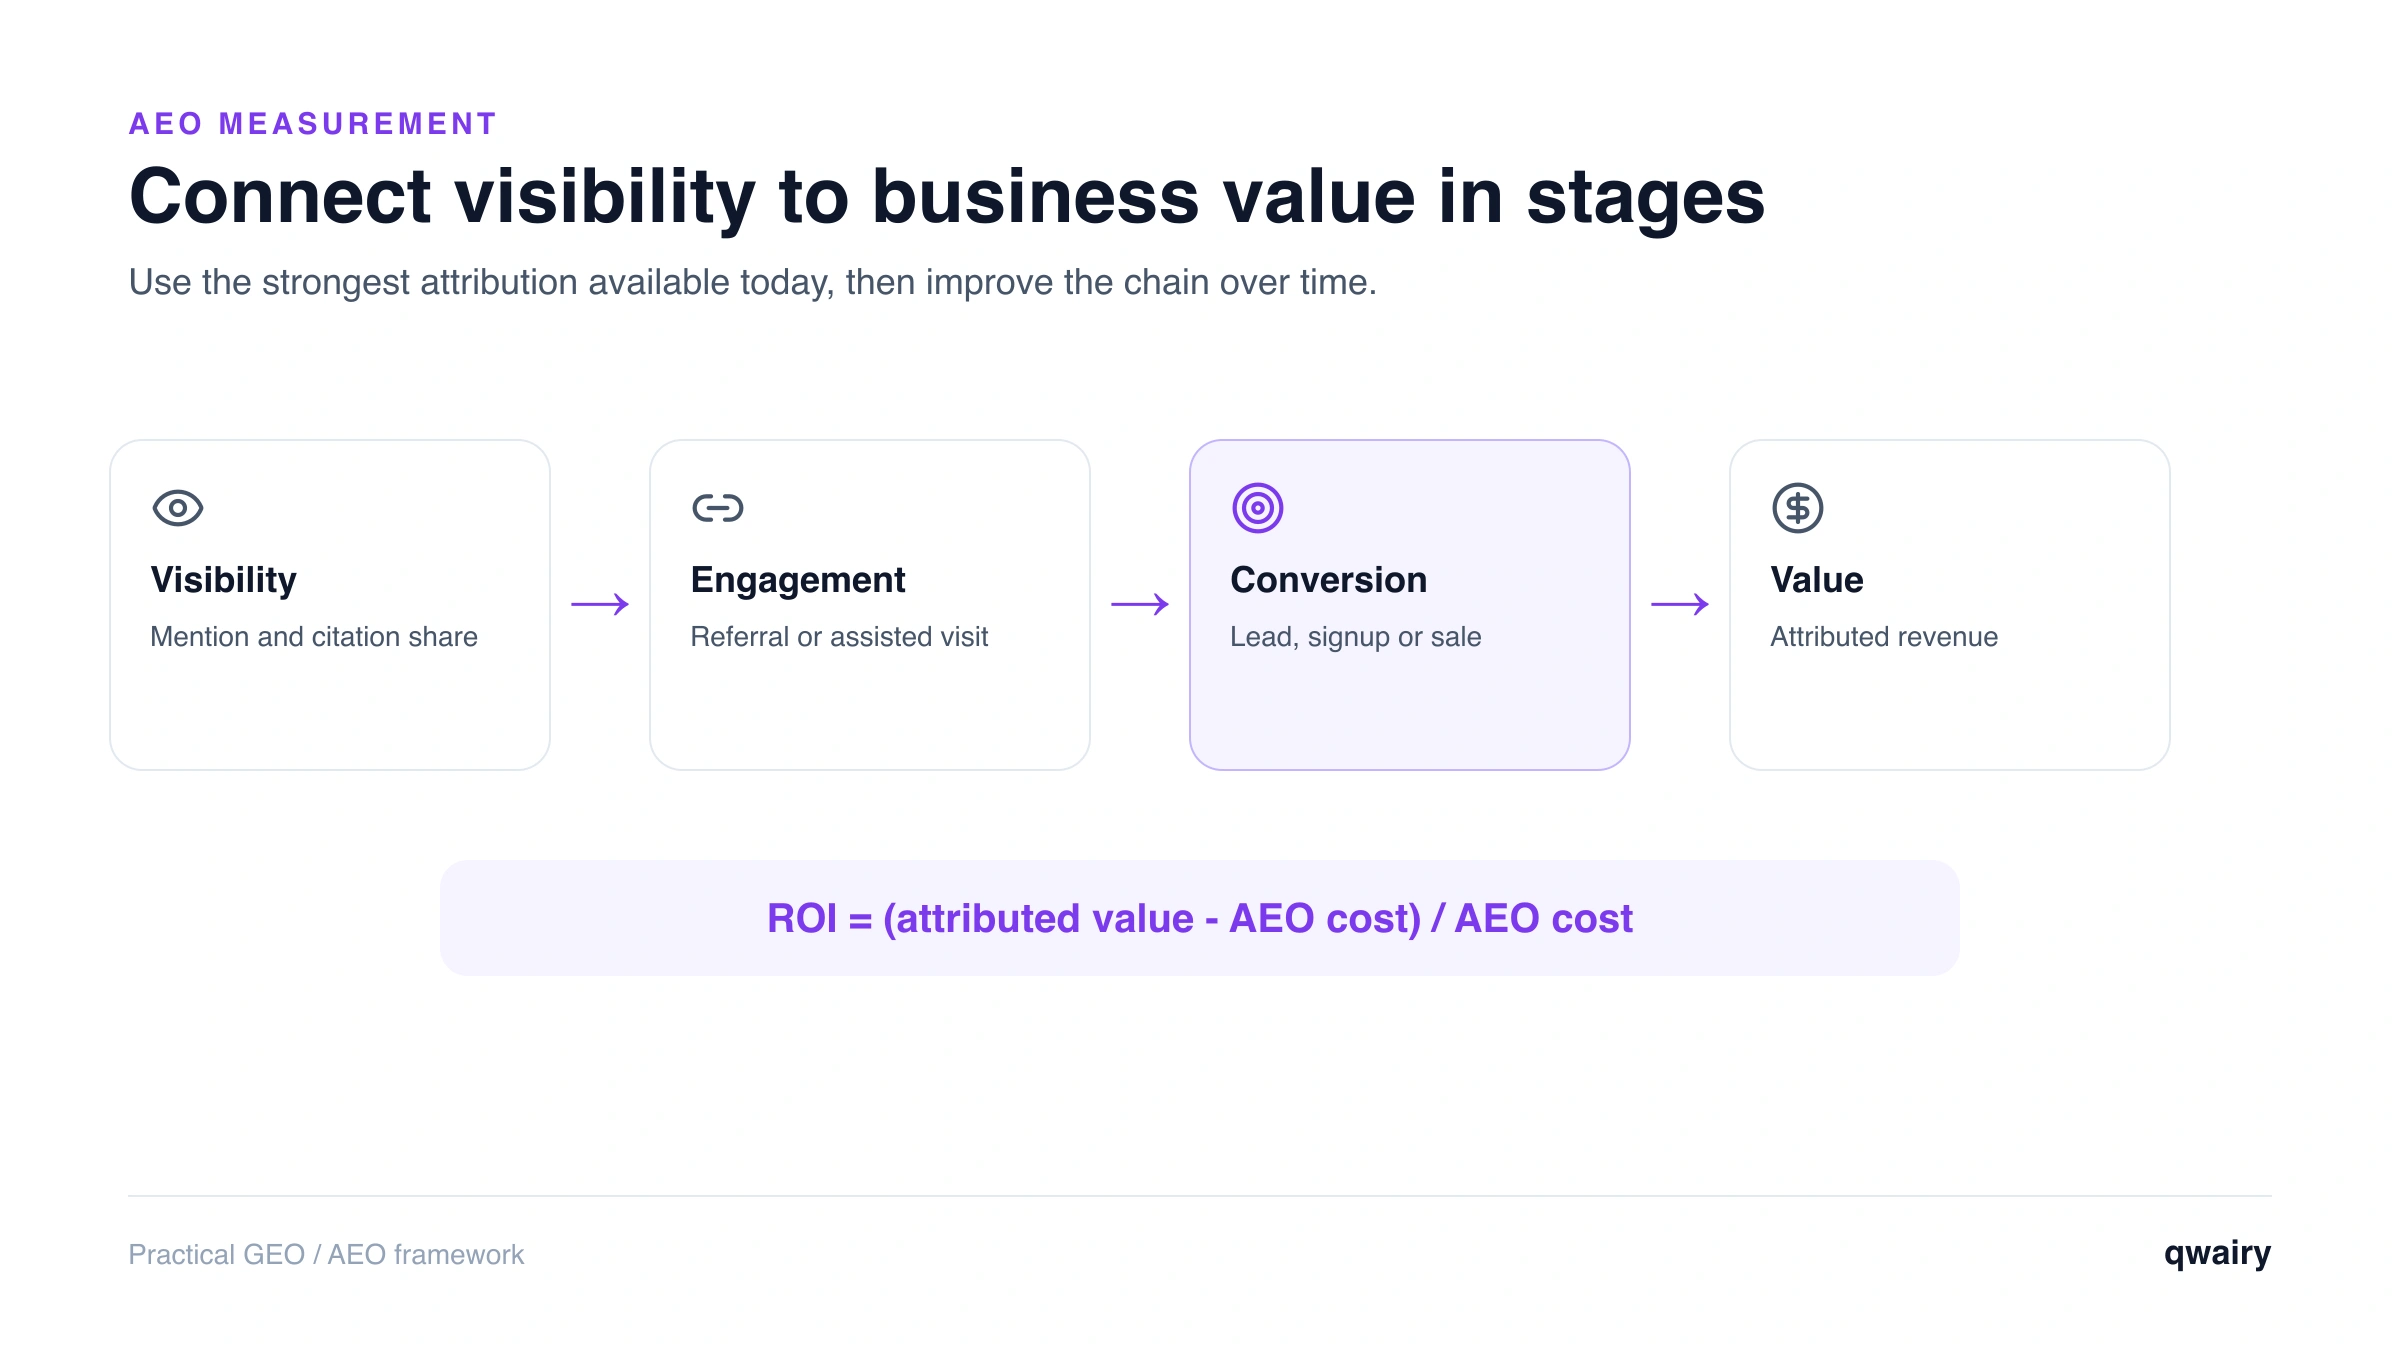The image size is (2400, 1350).
Task: Select the Conversion heading
Action: (x=1329, y=580)
